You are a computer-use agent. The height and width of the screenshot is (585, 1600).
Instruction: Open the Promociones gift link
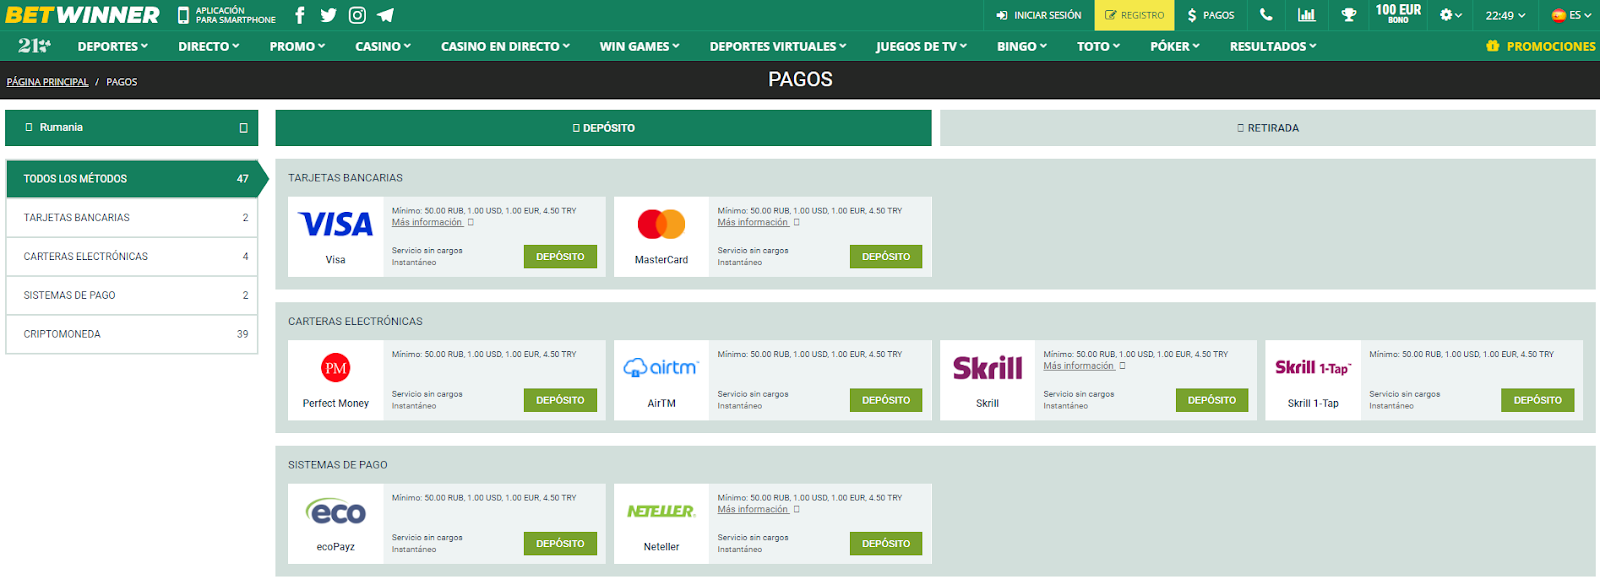click(x=1541, y=46)
